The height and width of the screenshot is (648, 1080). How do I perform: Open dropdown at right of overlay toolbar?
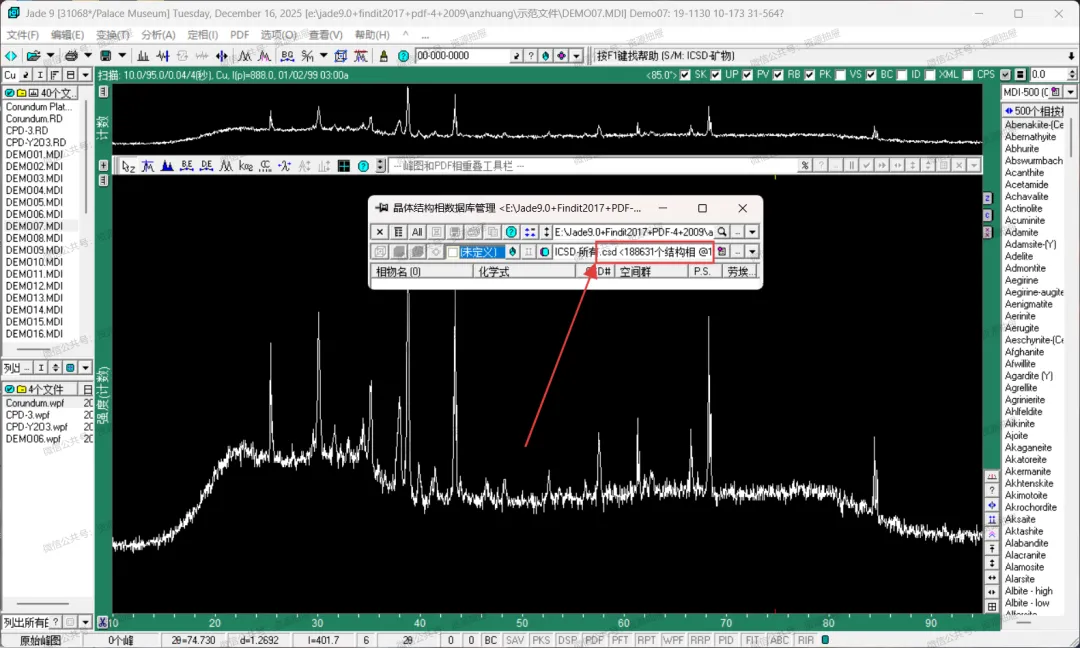coord(974,165)
